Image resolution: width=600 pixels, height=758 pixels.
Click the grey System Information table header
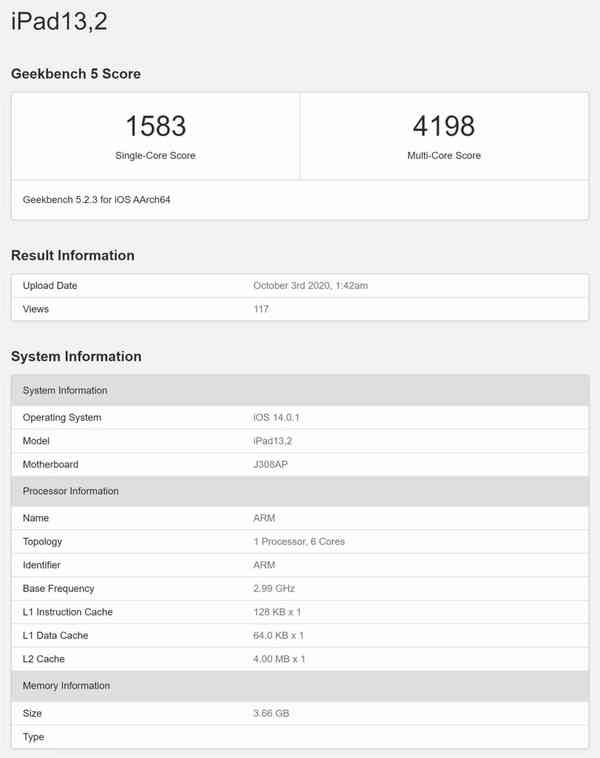click(x=300, y=390)
